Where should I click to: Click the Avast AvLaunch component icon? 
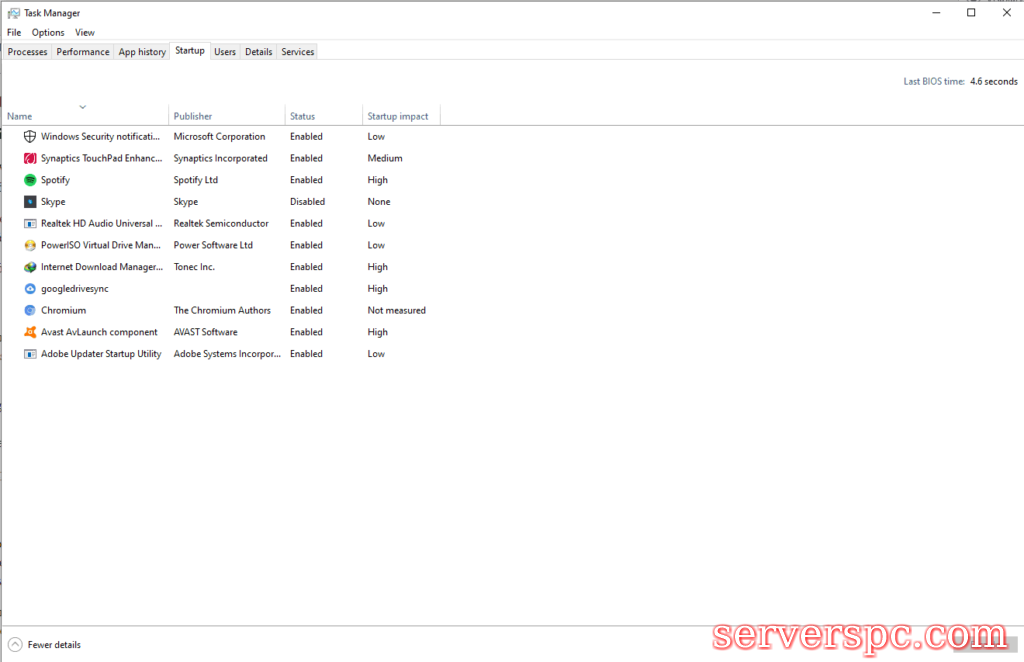30,332
